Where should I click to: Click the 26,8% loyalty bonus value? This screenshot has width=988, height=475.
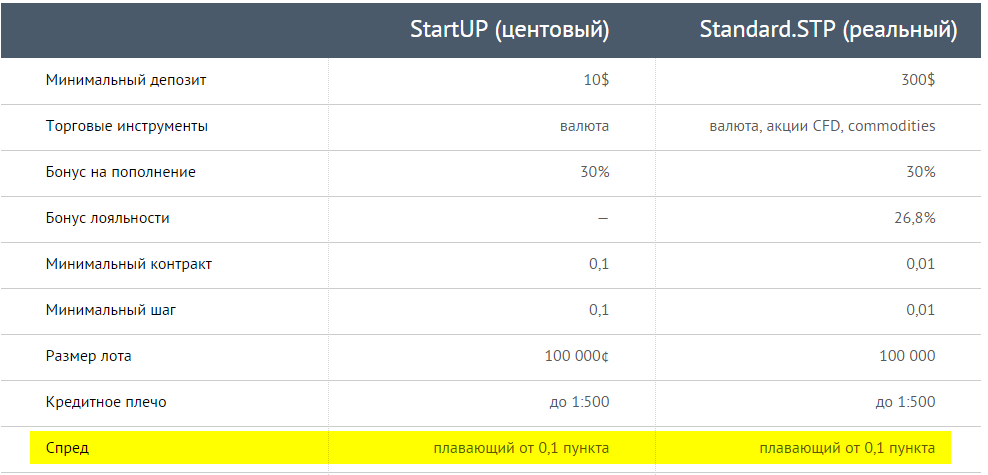[917, 218]
